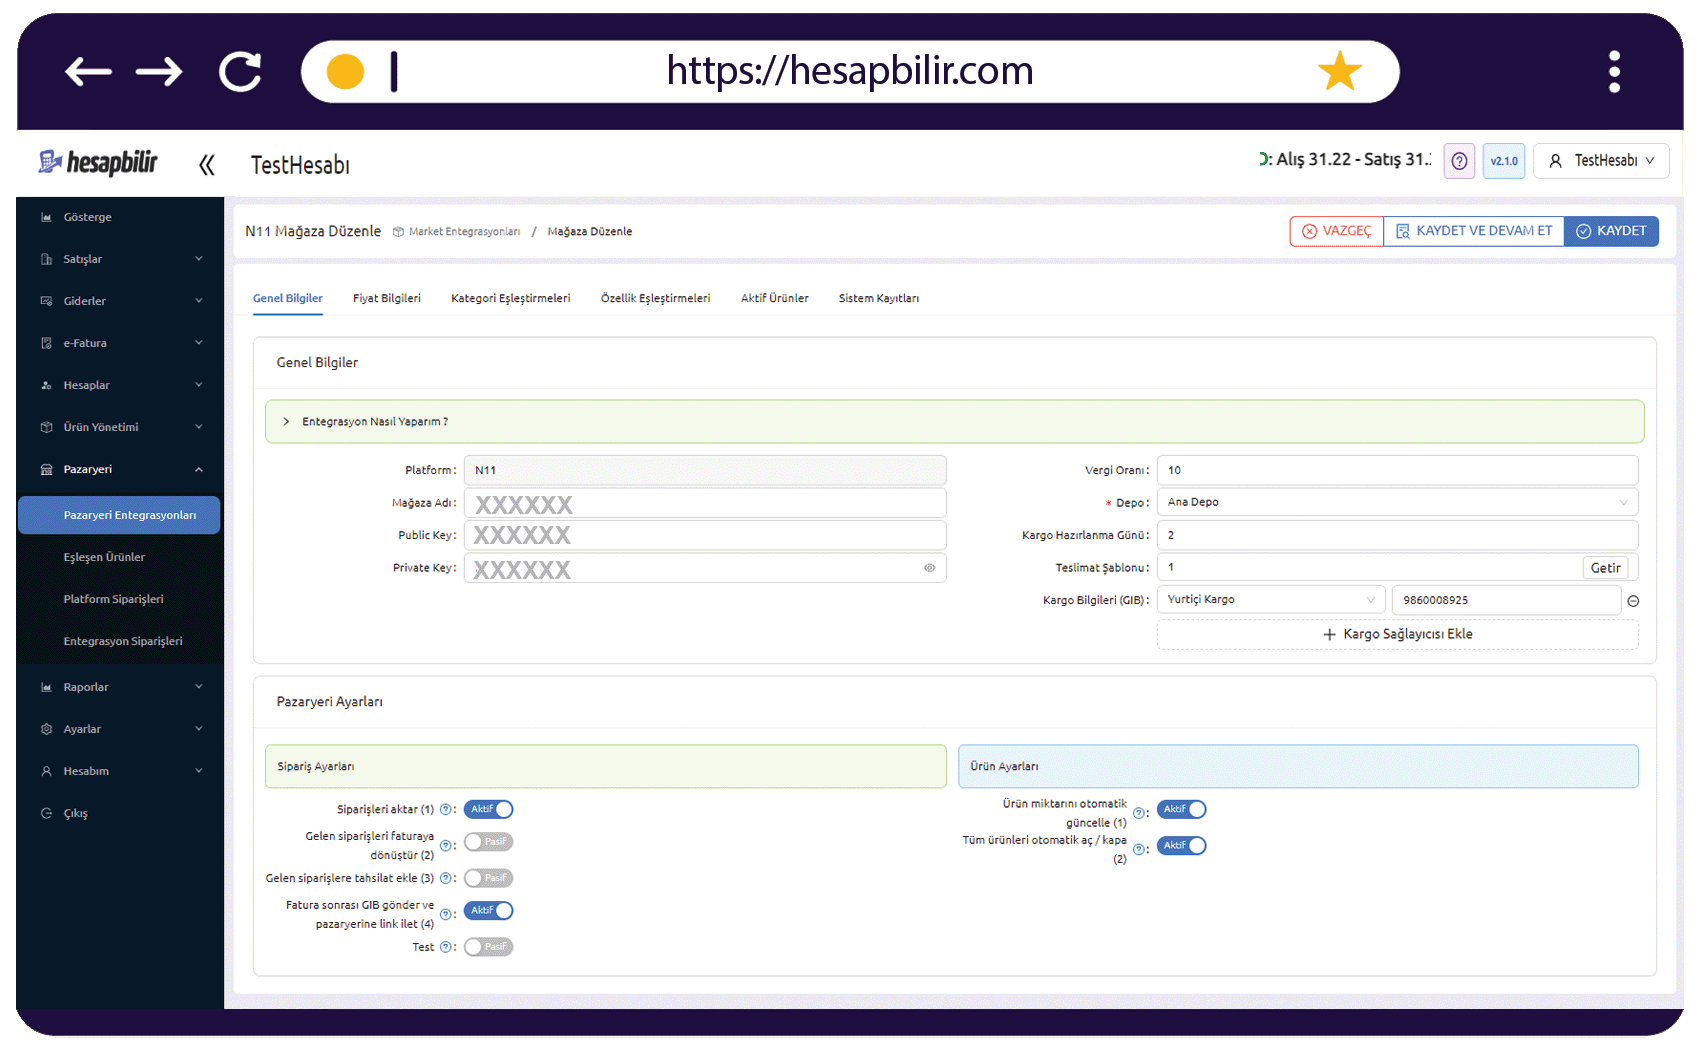Show the Private Key with eye icon

click(929, 568)
